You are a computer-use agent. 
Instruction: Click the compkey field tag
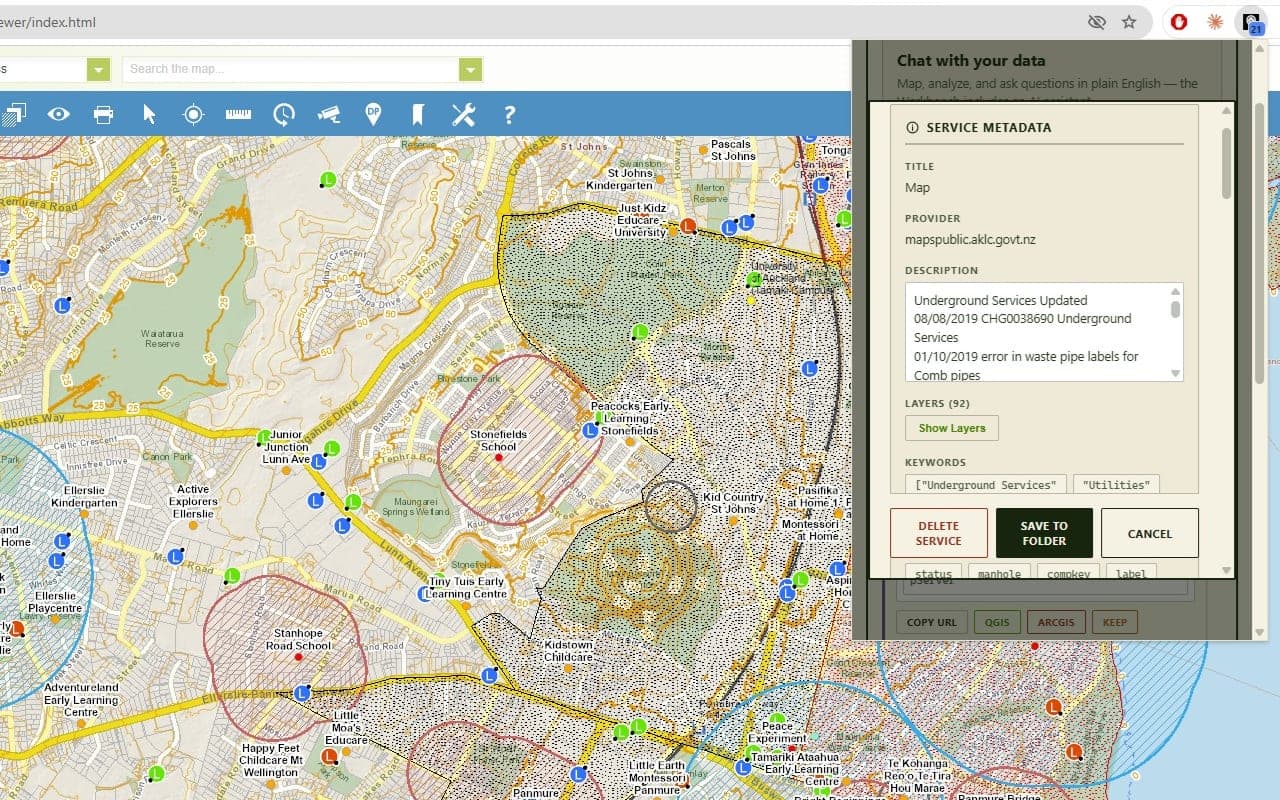(x=1068, y=574)
